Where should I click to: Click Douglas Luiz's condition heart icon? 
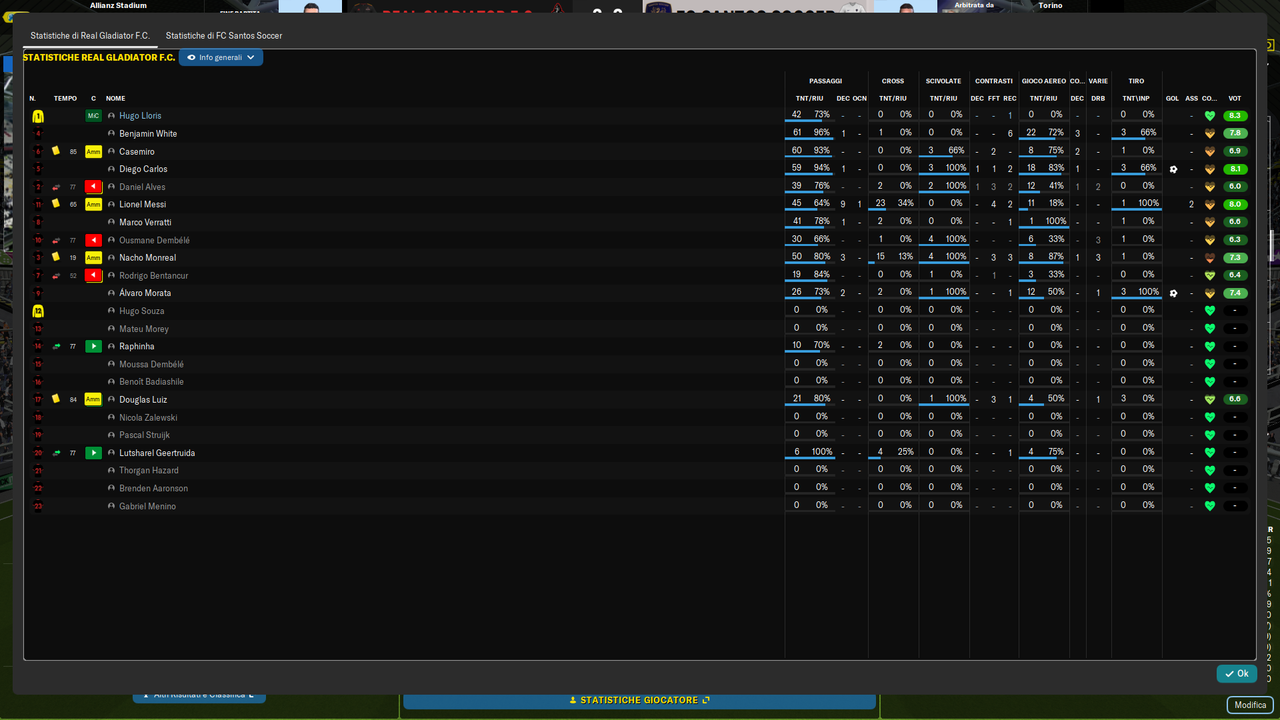tap(1209, 399)
